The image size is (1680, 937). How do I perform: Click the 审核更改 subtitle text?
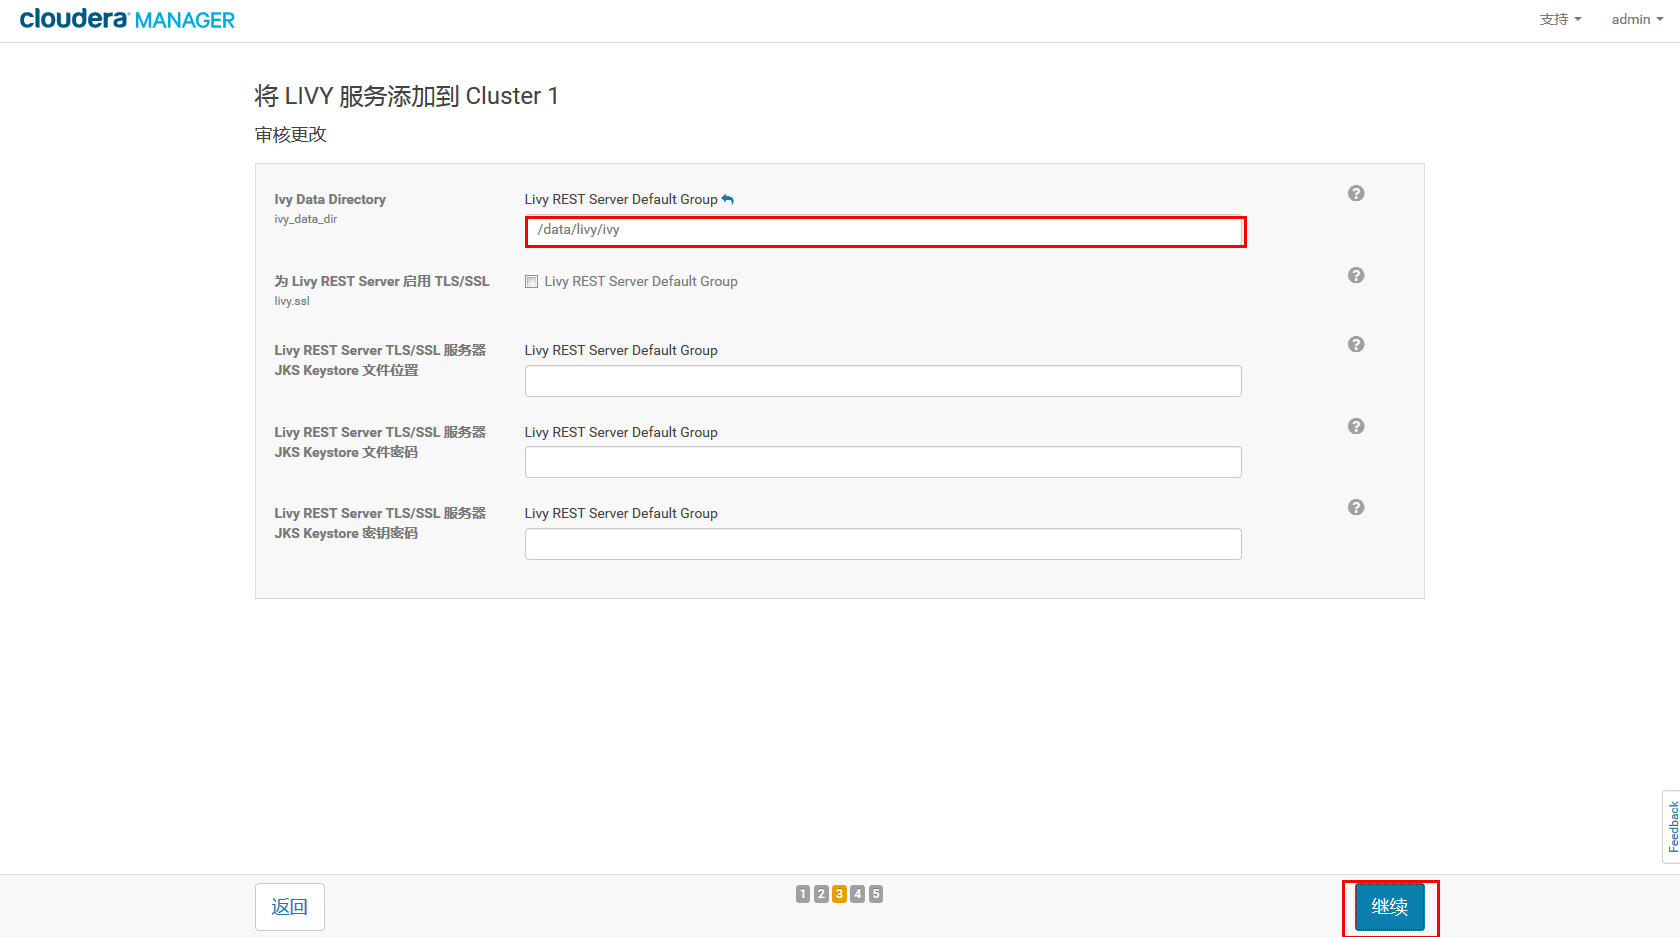point(291,134)
